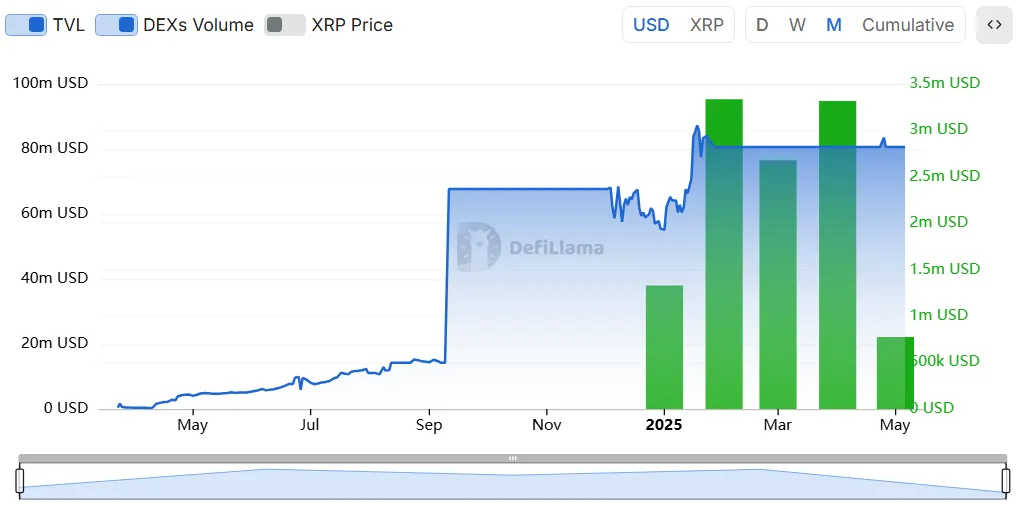Click the right range slider handle

(1006, 480)
